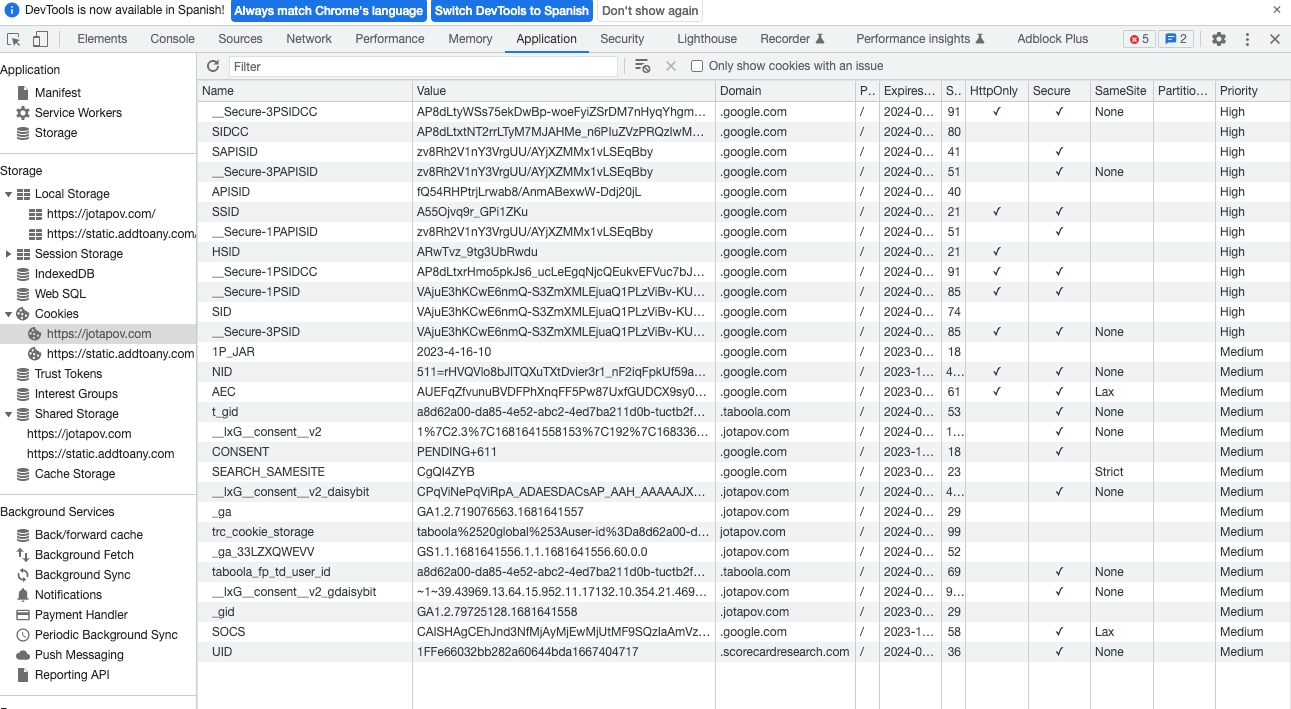This screenshot has width=1291, height=709.
Task: Switch to the Elements tab
Action: coord(102,39)
